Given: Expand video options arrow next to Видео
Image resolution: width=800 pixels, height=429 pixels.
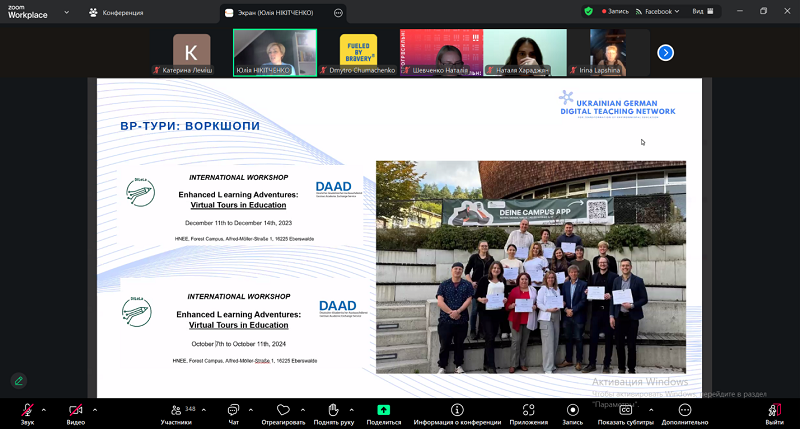Looking at the screenshot, I should click(95, 410).
